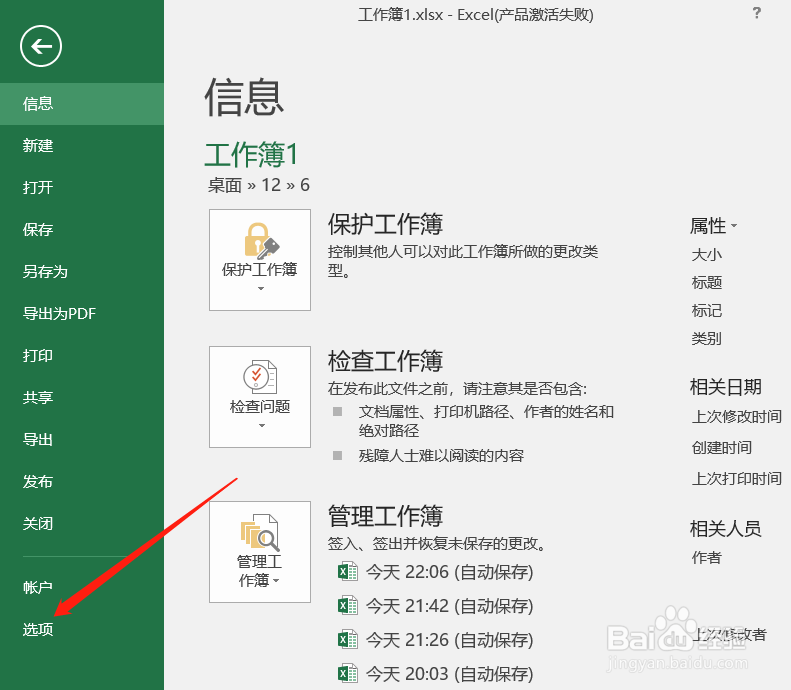Image resolution: width=791 pixels, height=690 pixels.
Task: Click the 保护工作簿 section heading
Action: coord(385,224)
